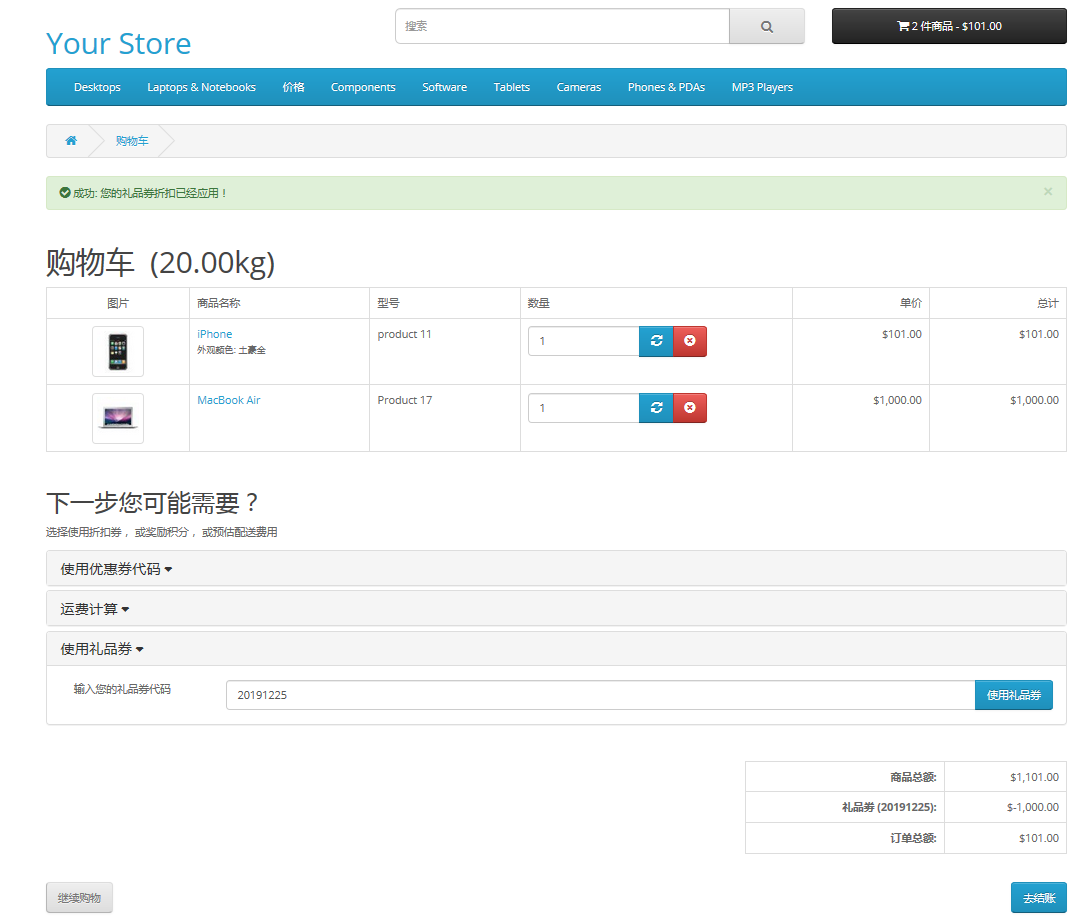Edit the MacBook Air quantity field
Viewport: 1090px width, 917px height.
pyautogui.click(x=584, y=407)
